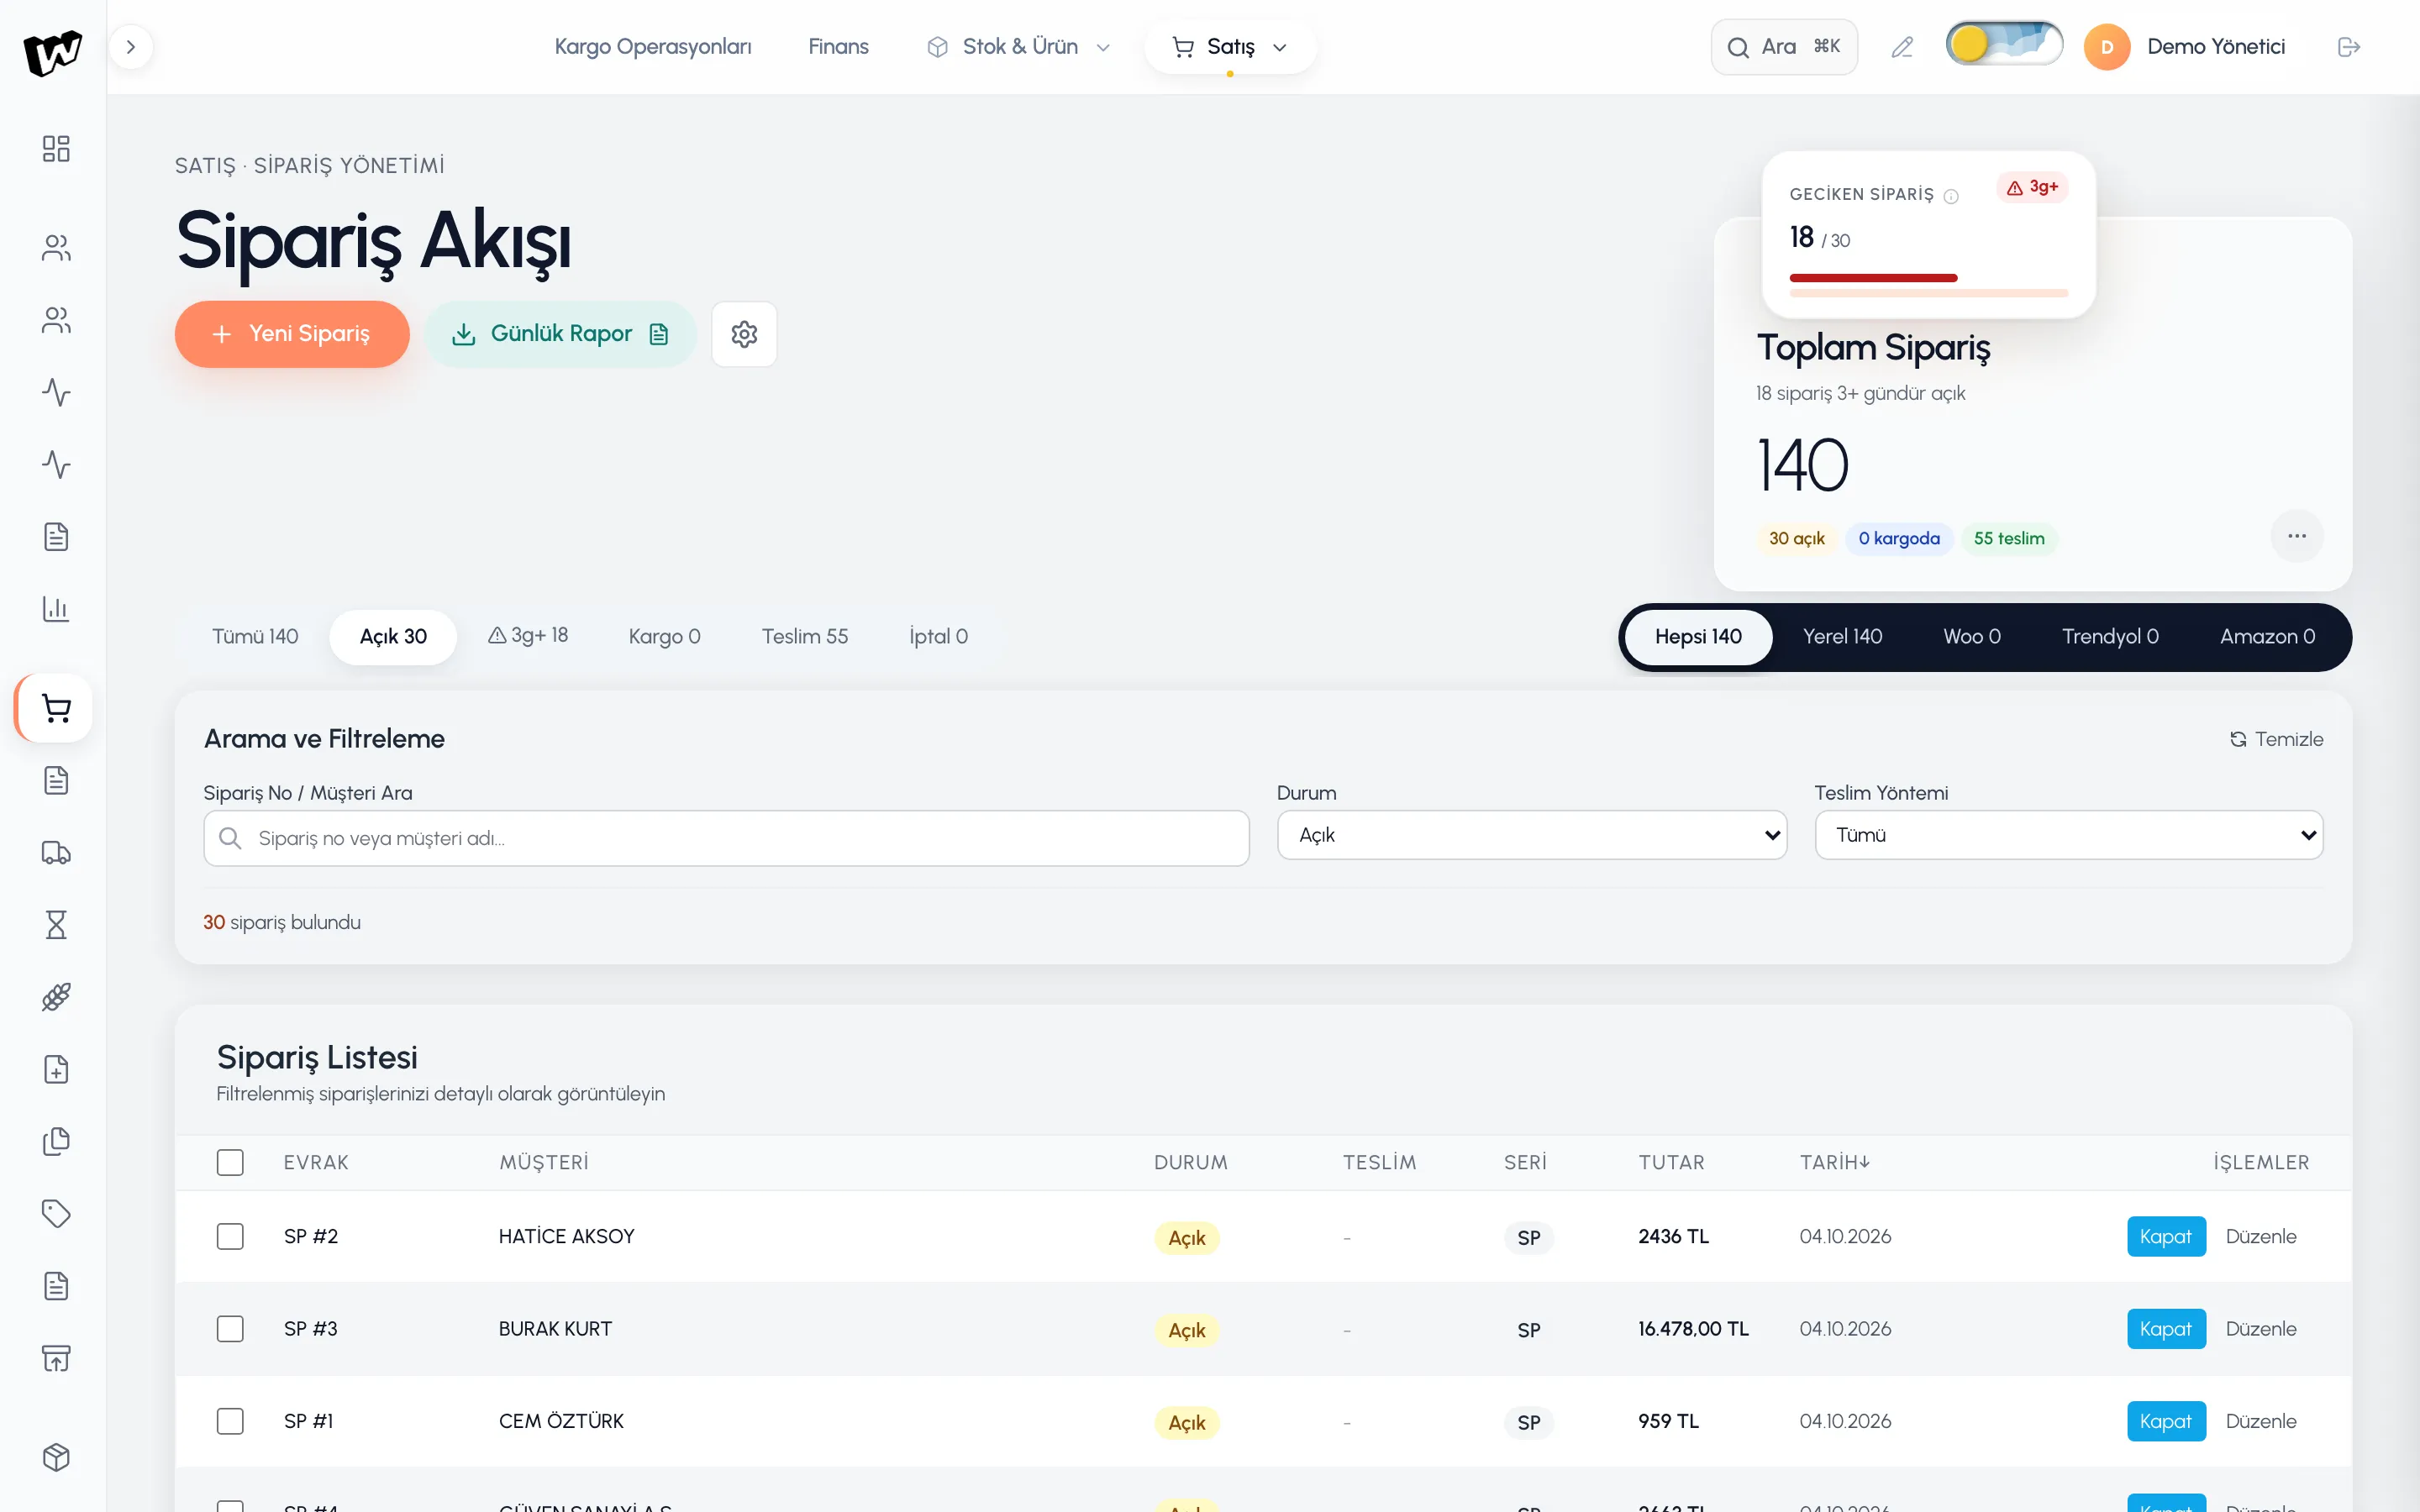2420x1512 pixels.
Task: Click the box package icon at sidebar bottom
Action: click(56, 1457)
